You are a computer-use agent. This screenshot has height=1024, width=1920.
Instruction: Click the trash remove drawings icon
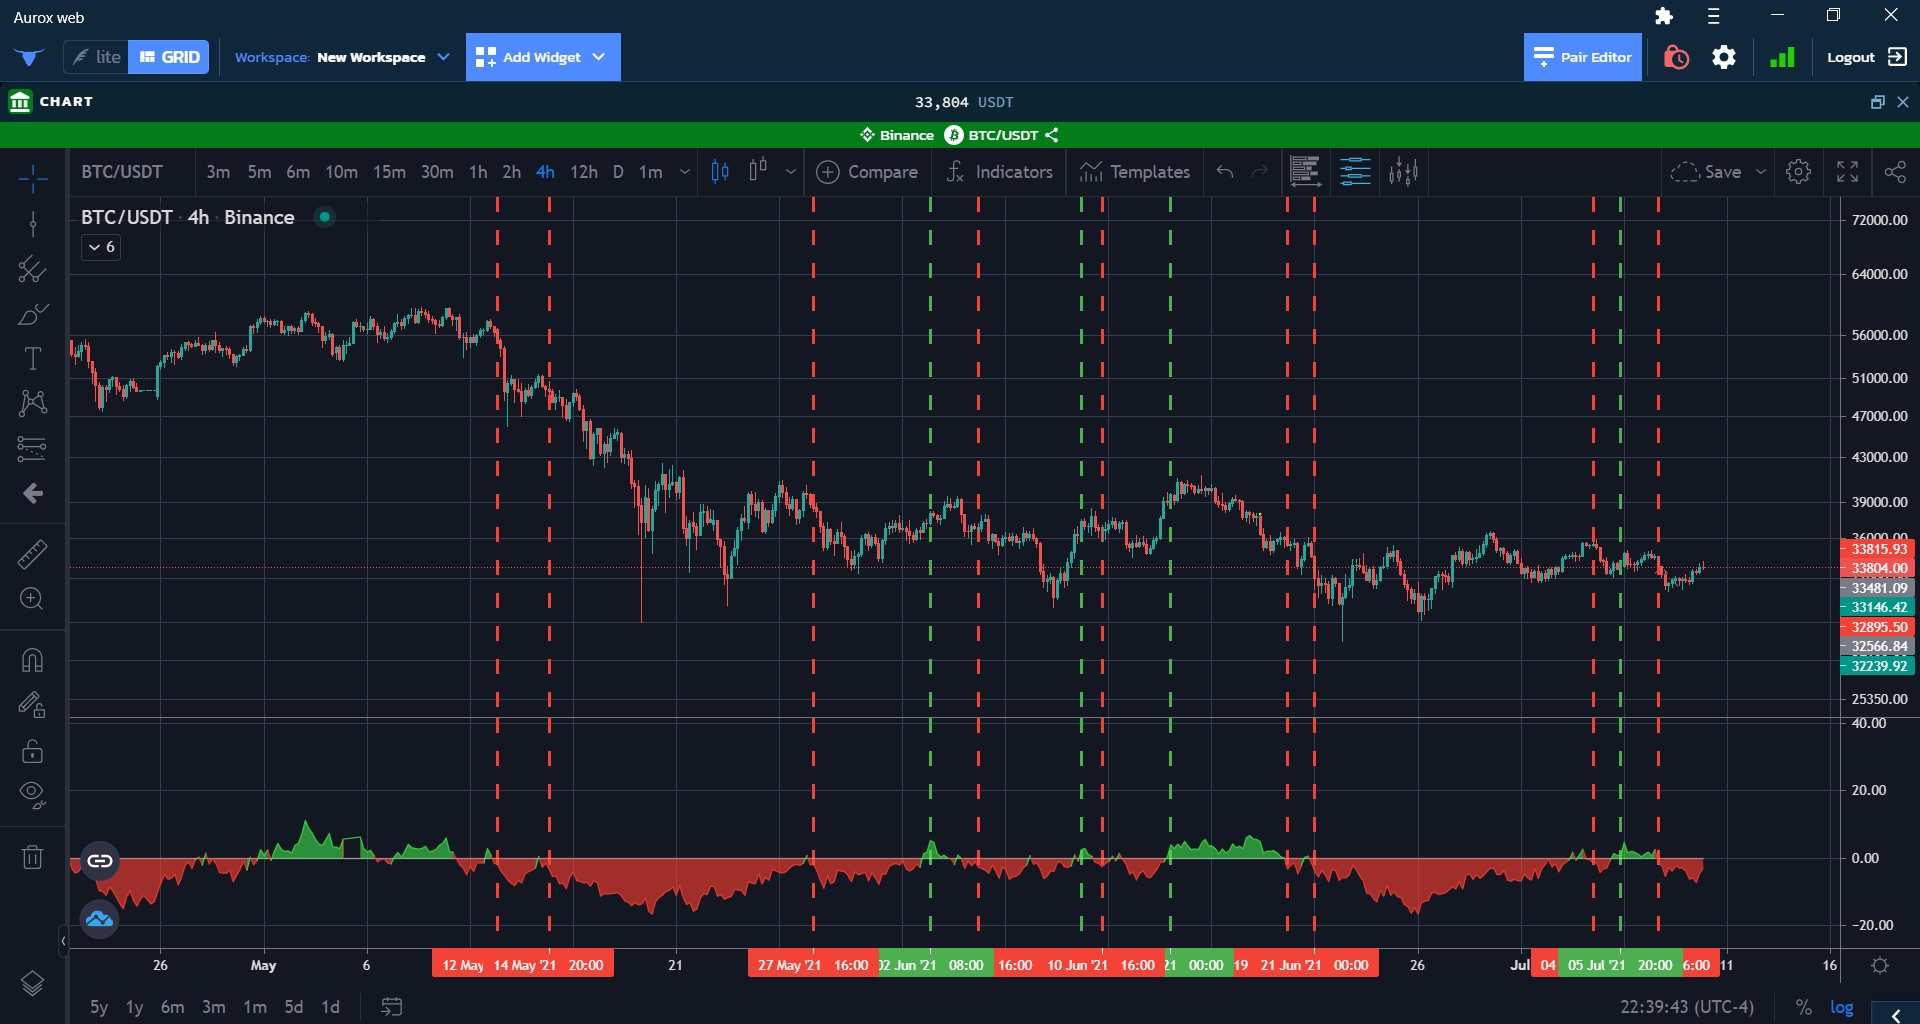coord(32,857)
